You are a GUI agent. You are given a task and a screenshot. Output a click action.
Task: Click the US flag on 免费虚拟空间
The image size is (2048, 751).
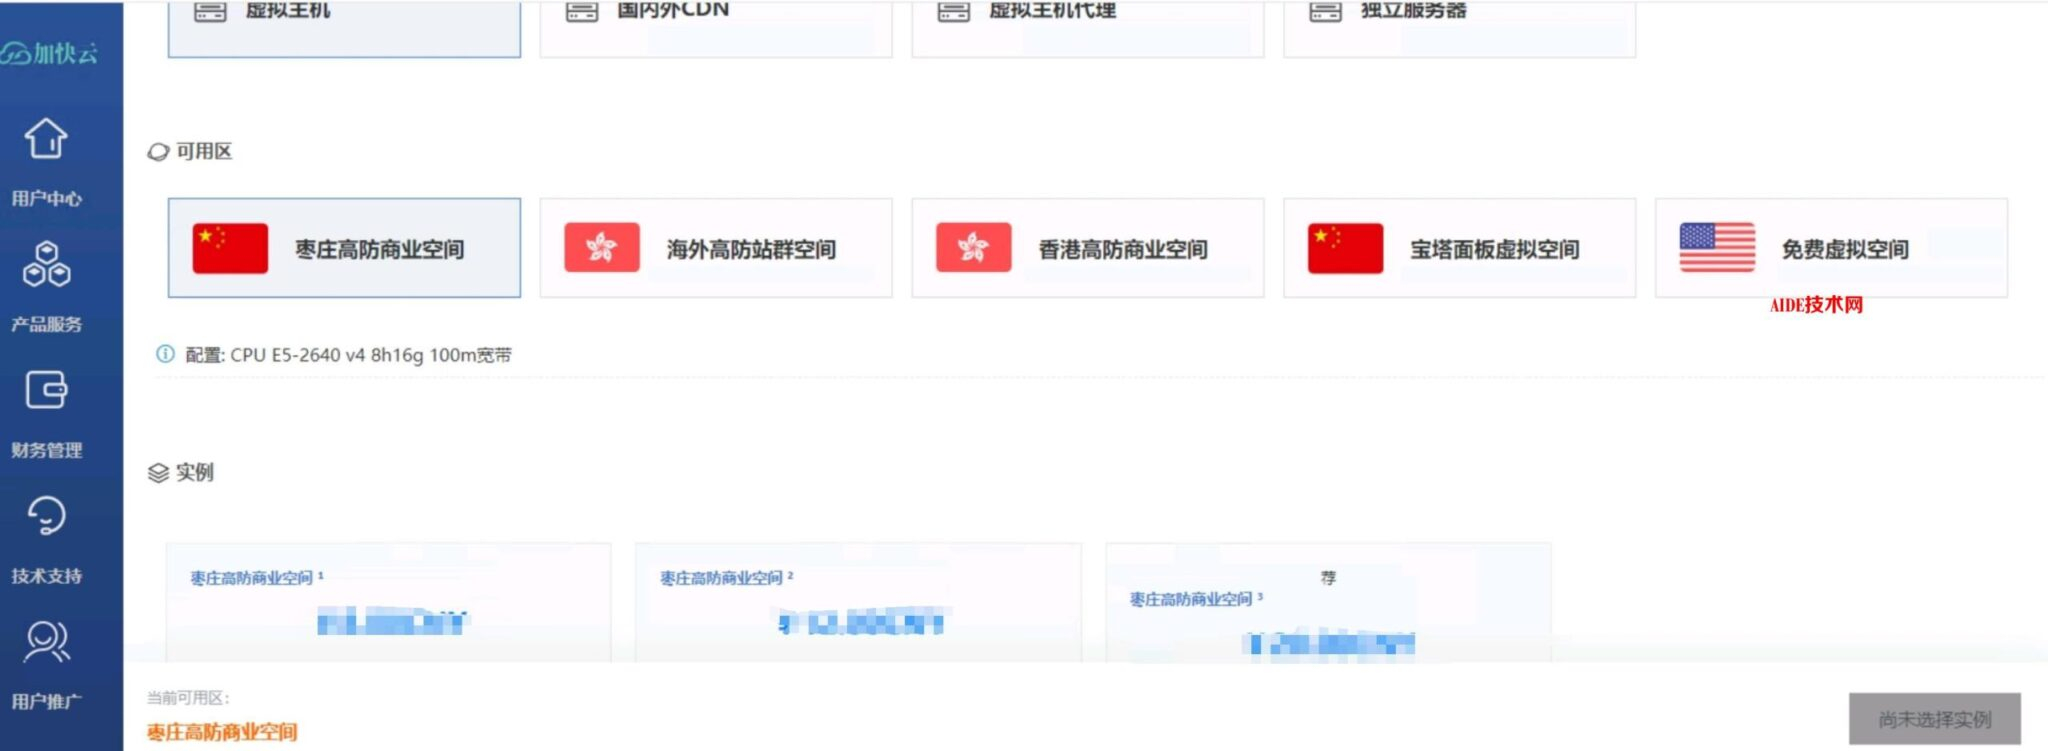(x=1716, y=248)
